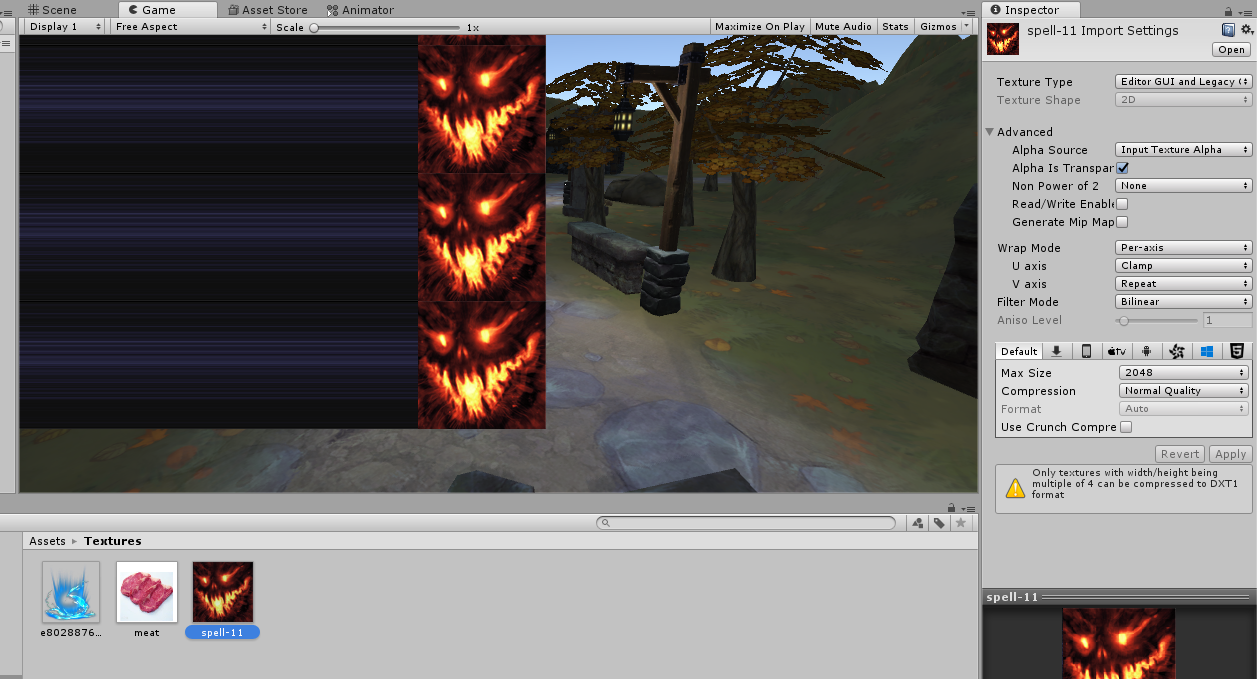Select the Default platform tab
Image resolution: width=1257 pixels, height=679 pixels.
(1019, 351)
